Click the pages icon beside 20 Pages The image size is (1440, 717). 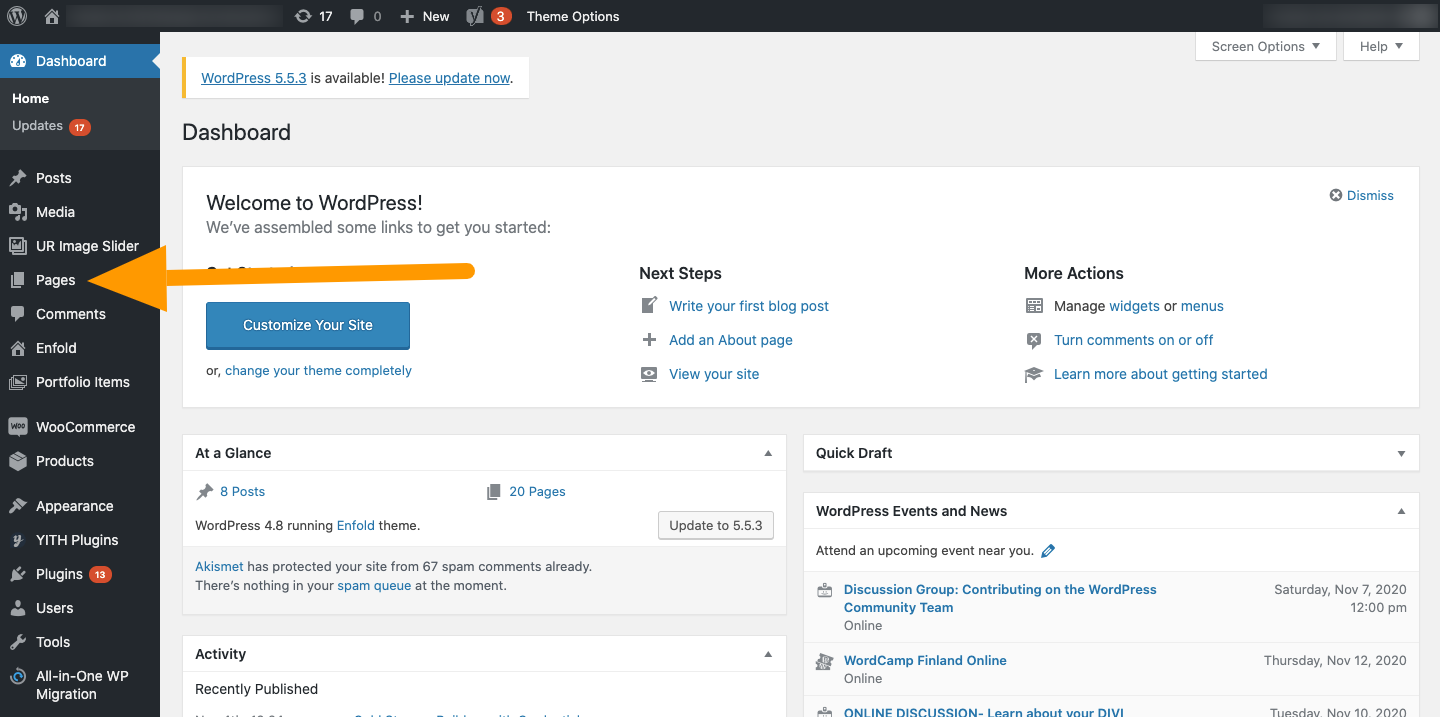[x=494, y=492]
